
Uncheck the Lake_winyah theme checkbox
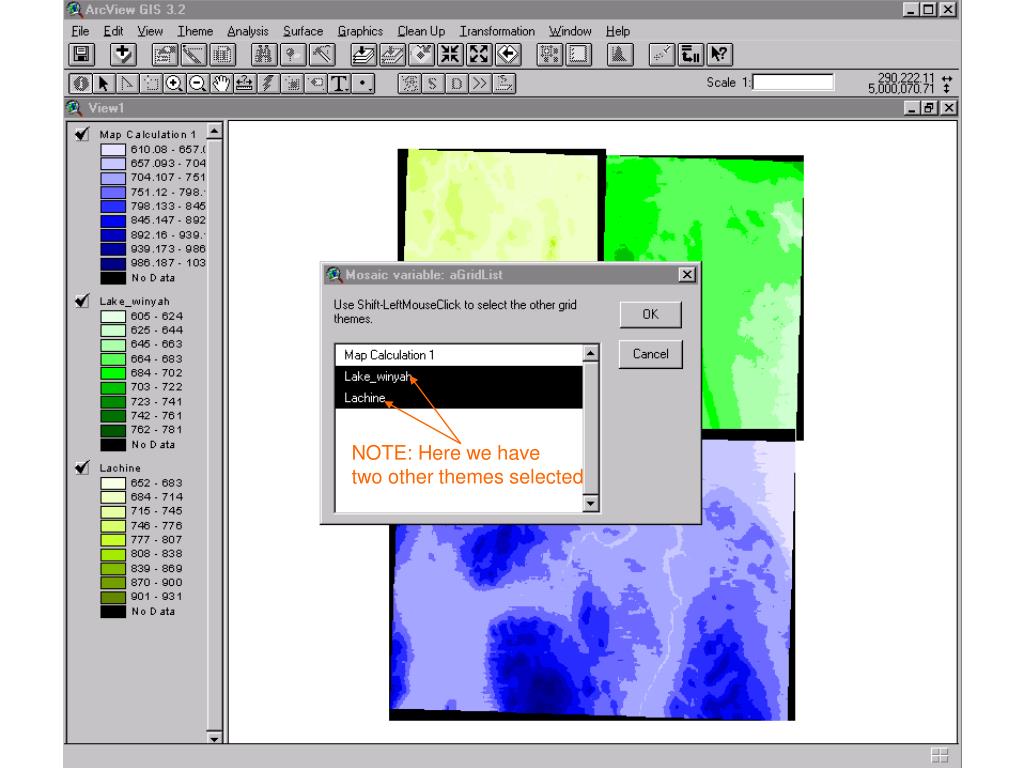tap(82, 300)
